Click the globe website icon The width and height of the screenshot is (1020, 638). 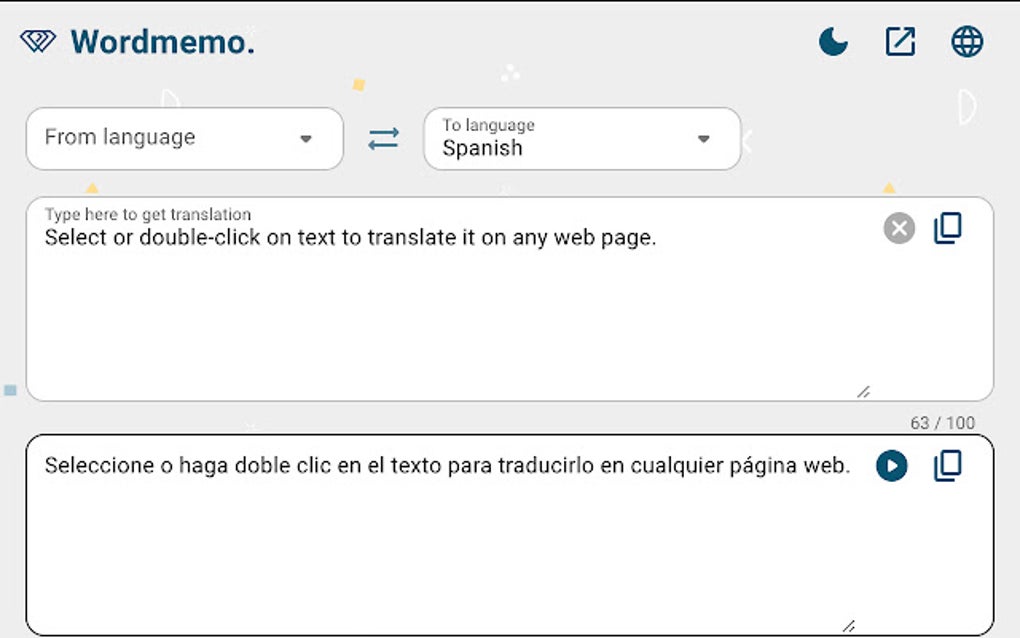pyautogui.click(x=966, y=41)
